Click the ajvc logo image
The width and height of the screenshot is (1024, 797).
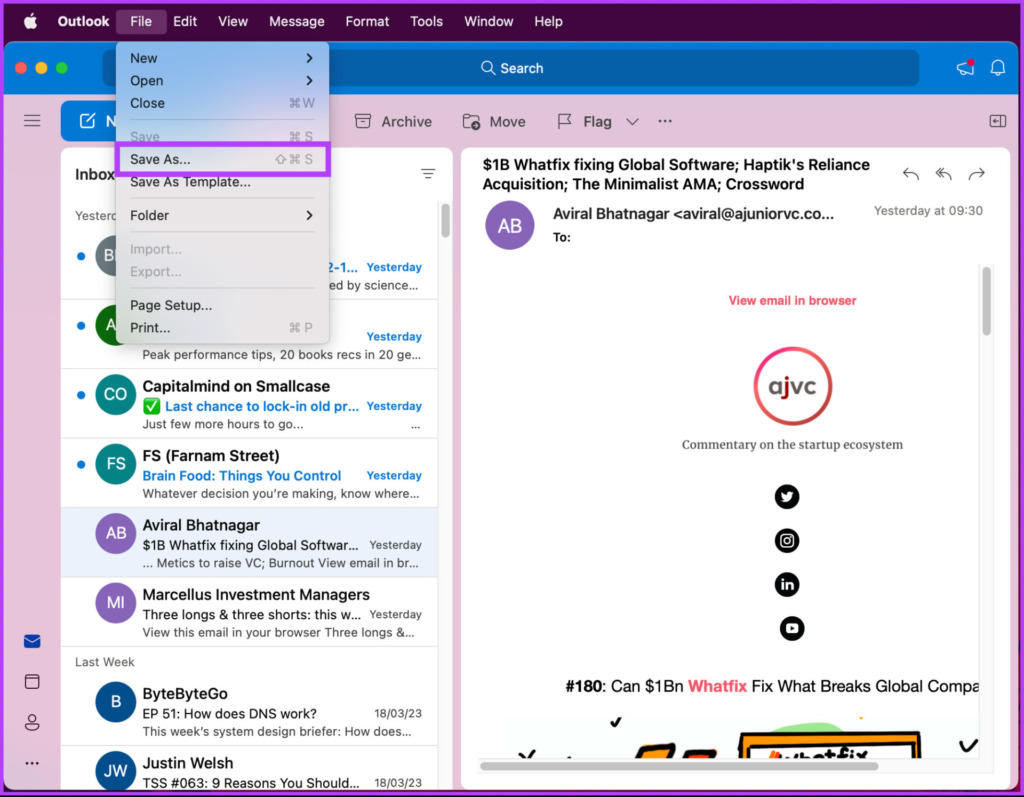pyautogui.click(x=792, y=386)
